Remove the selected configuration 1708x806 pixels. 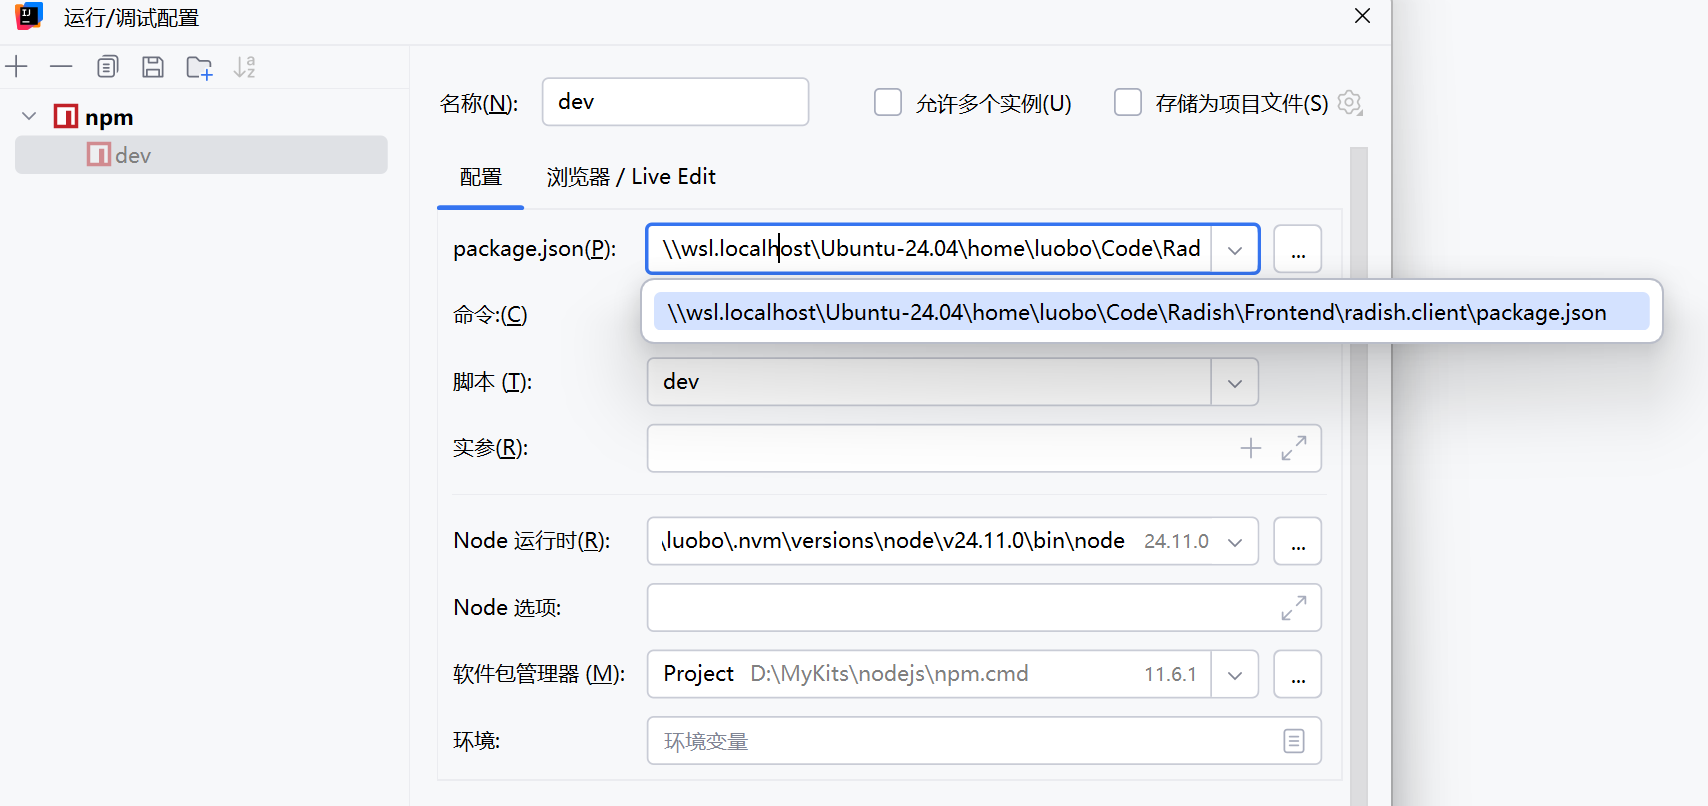(x=61, y=67)
